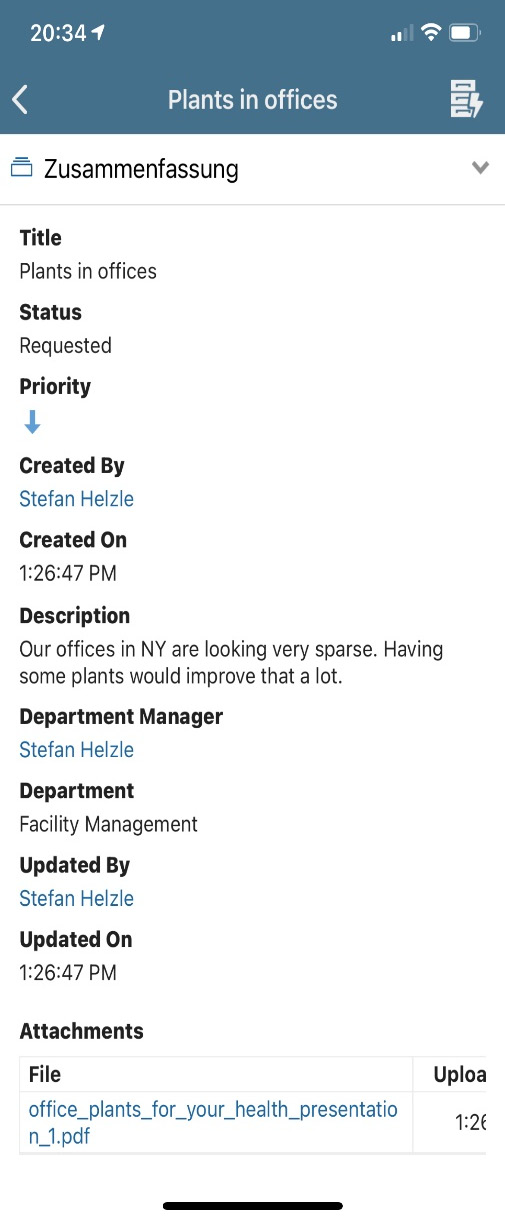Viewport: 505px width, 1222px height.
Task: Tap the Uploaded column header
Action: click(459, 1075)
